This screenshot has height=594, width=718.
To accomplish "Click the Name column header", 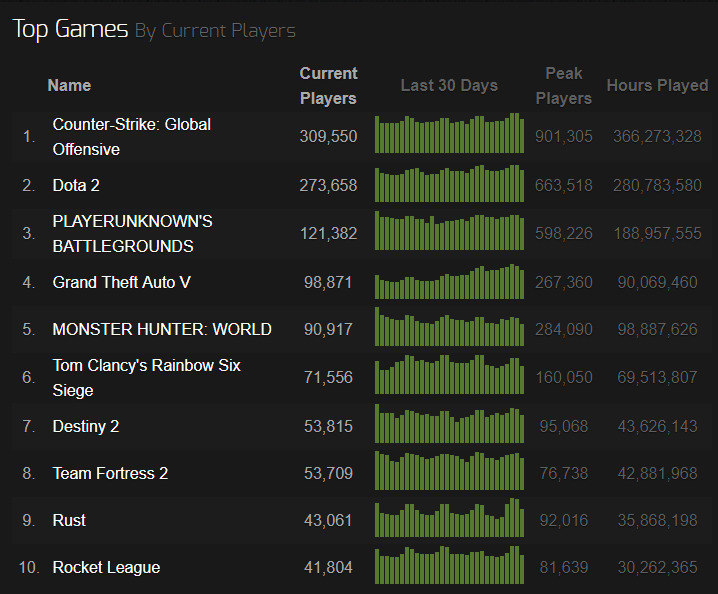I will [x=69, y=86].
